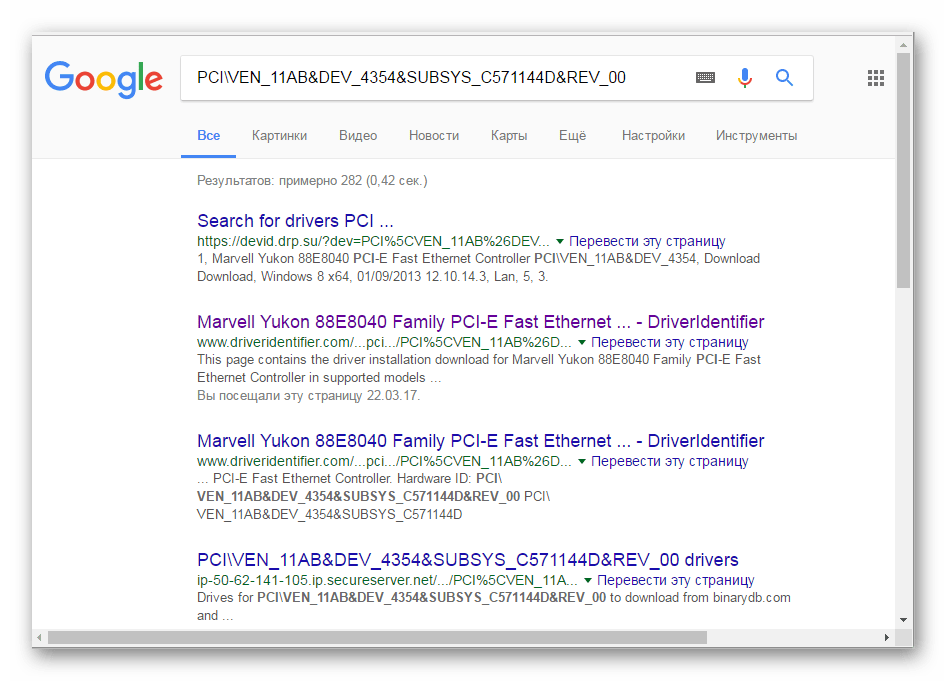
Task: Open Инструменты search tools
Action: (756, 135)
